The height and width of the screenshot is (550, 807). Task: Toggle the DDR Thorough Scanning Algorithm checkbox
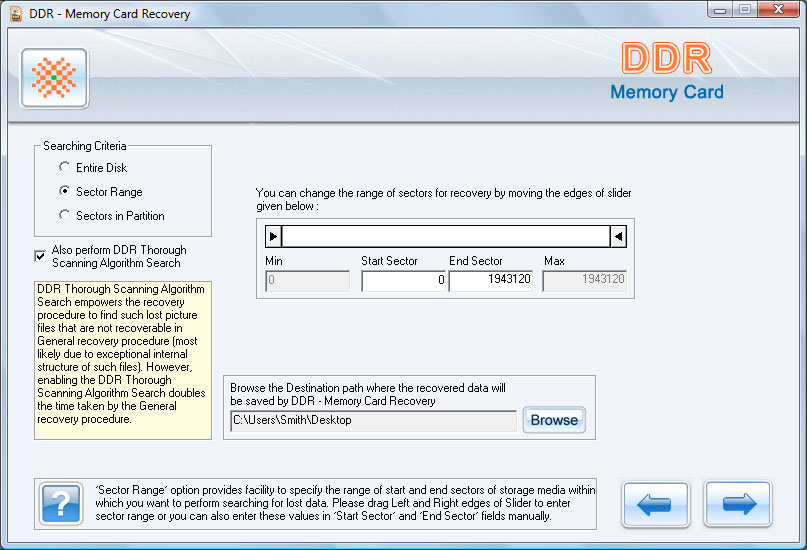[x=40, y=256]
